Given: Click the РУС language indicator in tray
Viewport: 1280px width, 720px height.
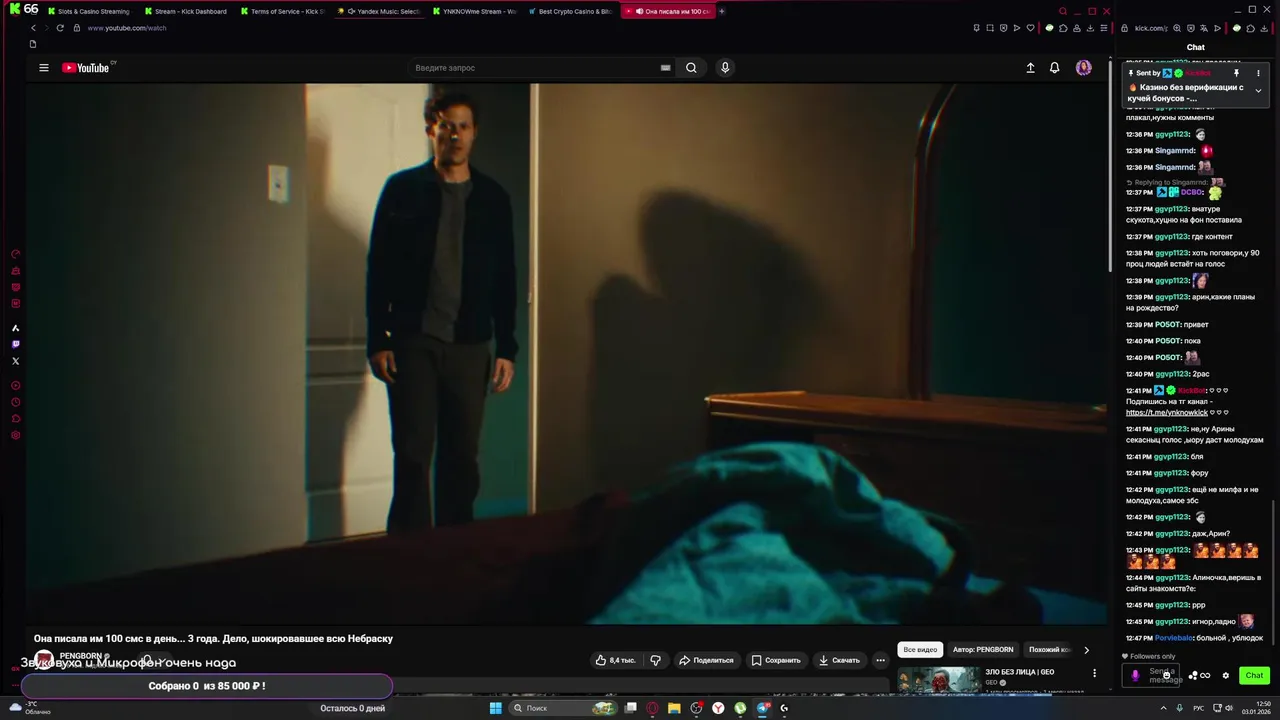Looking at the screenshot, I should [1198, 708].
